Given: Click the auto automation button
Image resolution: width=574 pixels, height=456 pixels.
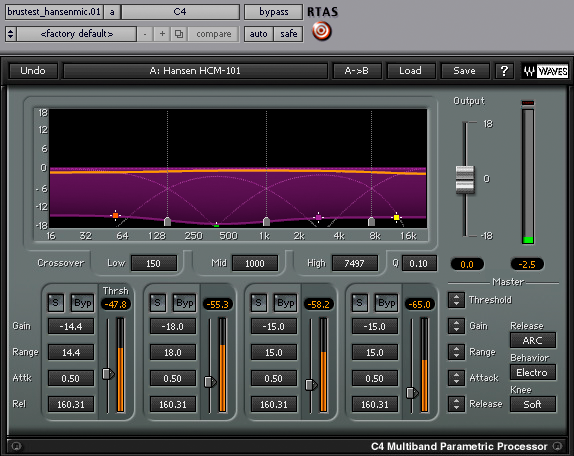Looking at the screenshot, I should 259,34.
